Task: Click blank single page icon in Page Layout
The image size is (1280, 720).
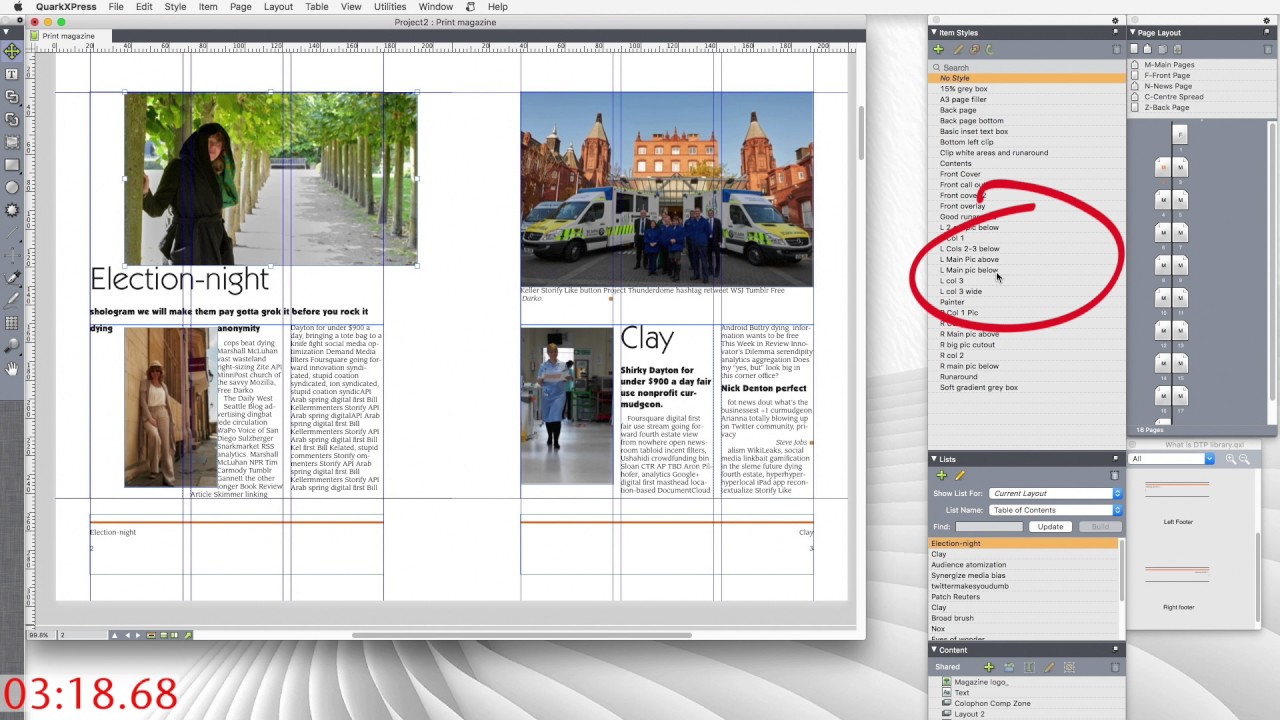Action: (x=1134, y=49)
